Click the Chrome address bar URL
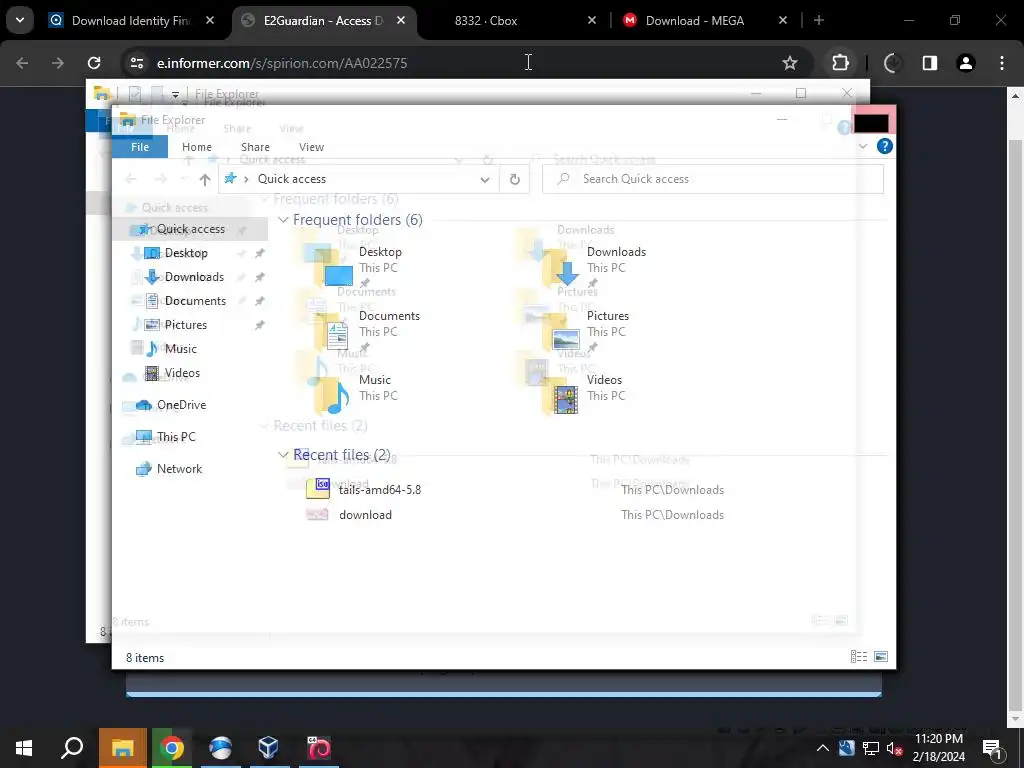The width and height of the screenshot is (1024, 768). (x=281, y=63)
